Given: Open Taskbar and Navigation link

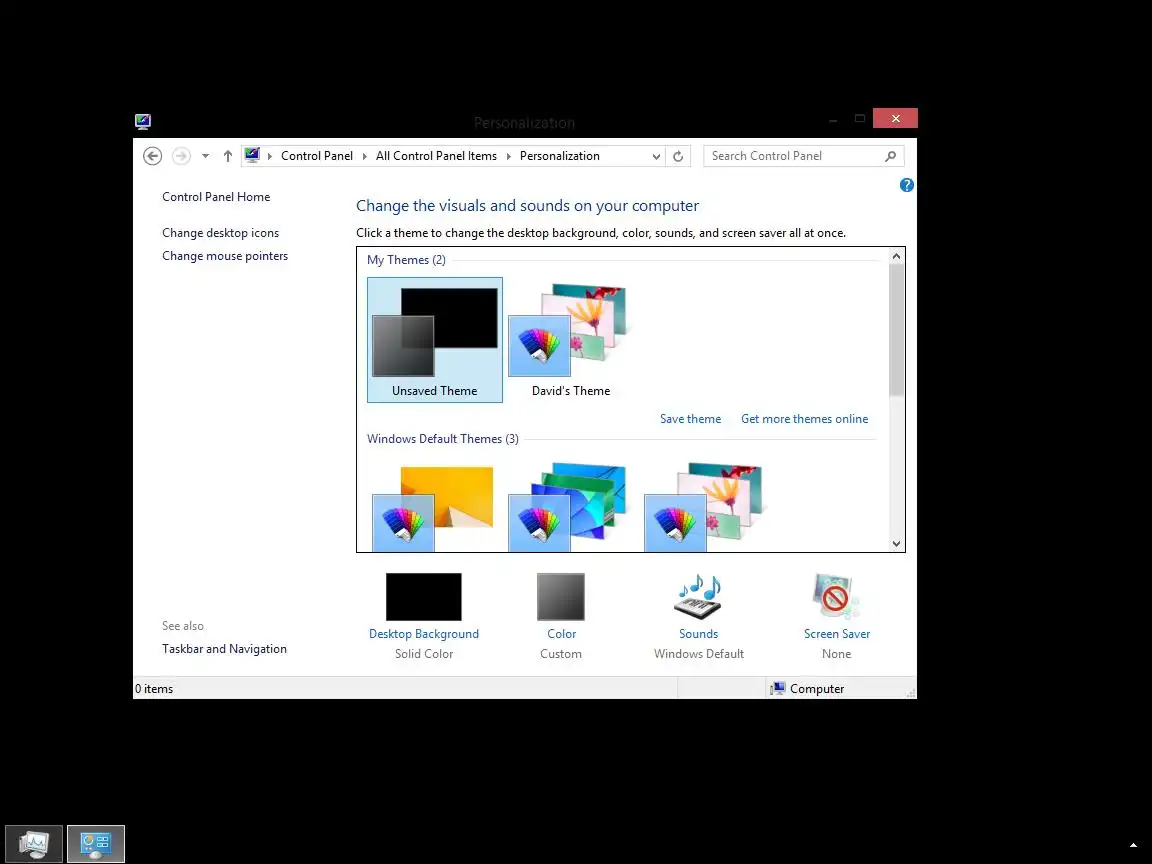Looking at the screenshot, I should coord(224,649).
